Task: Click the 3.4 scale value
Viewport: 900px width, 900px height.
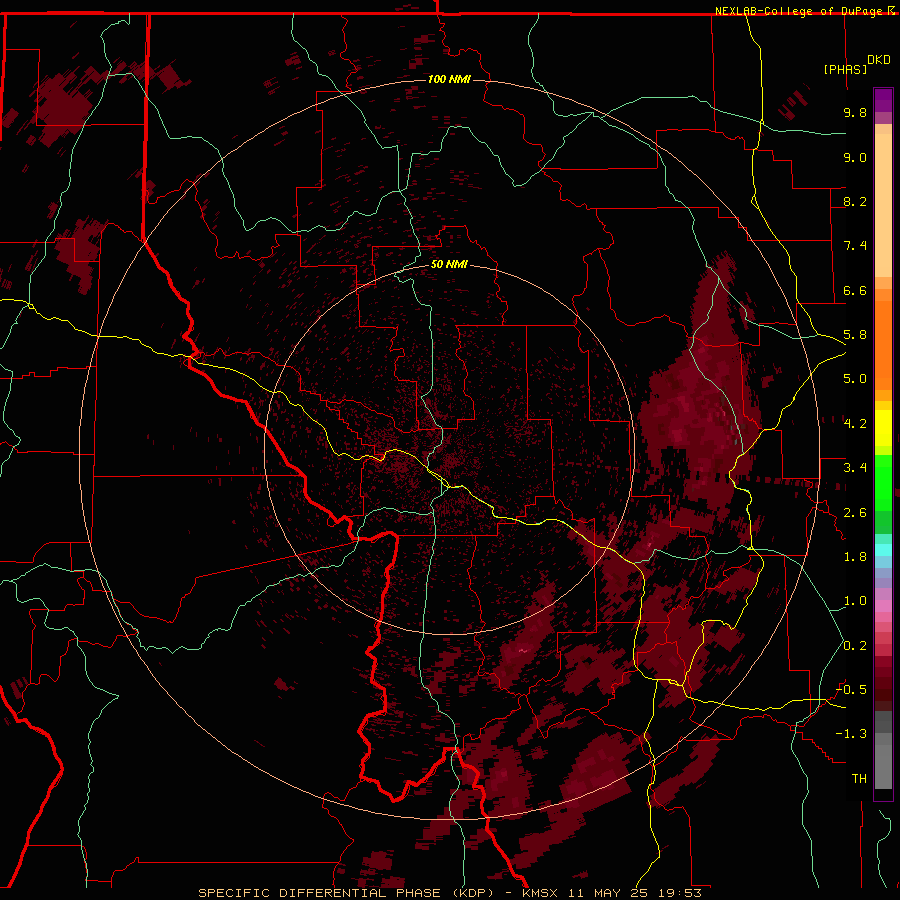Action: (855, 468)
